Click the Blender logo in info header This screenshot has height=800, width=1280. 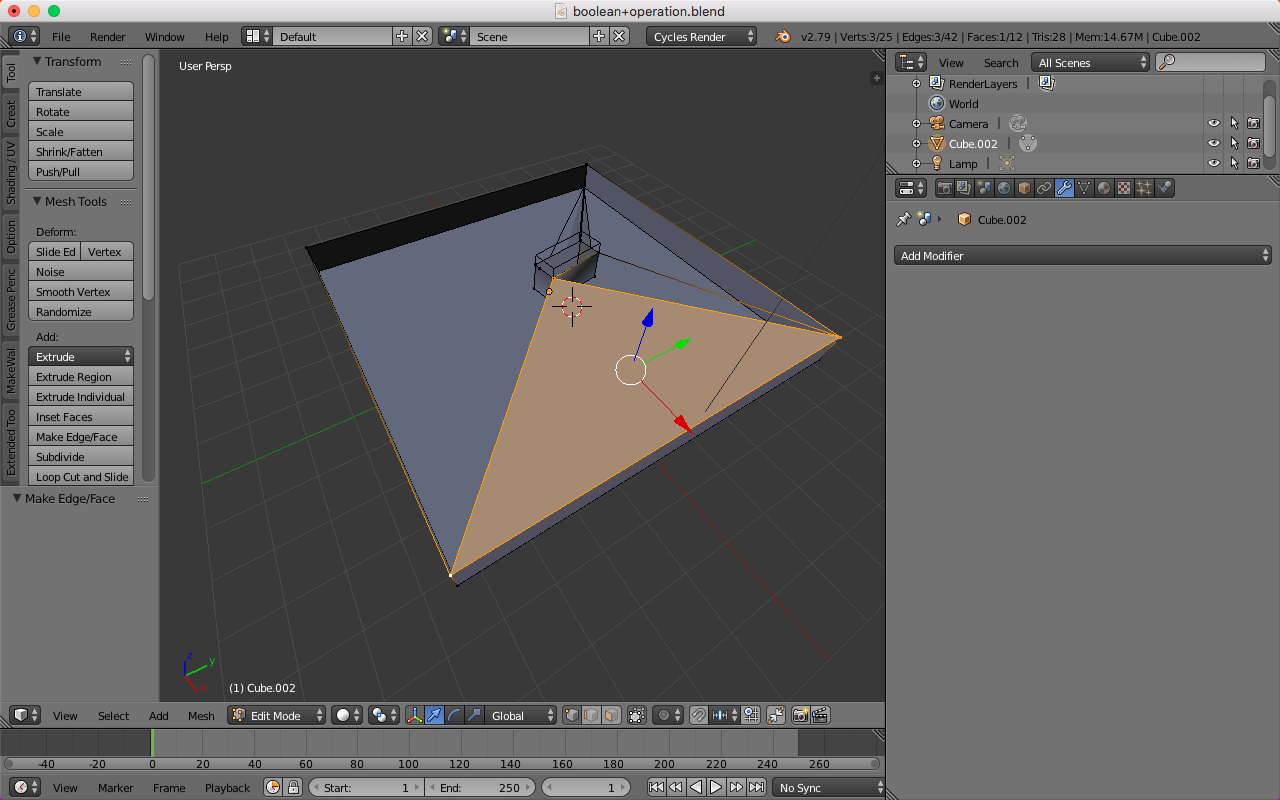[x=783, y=36]
